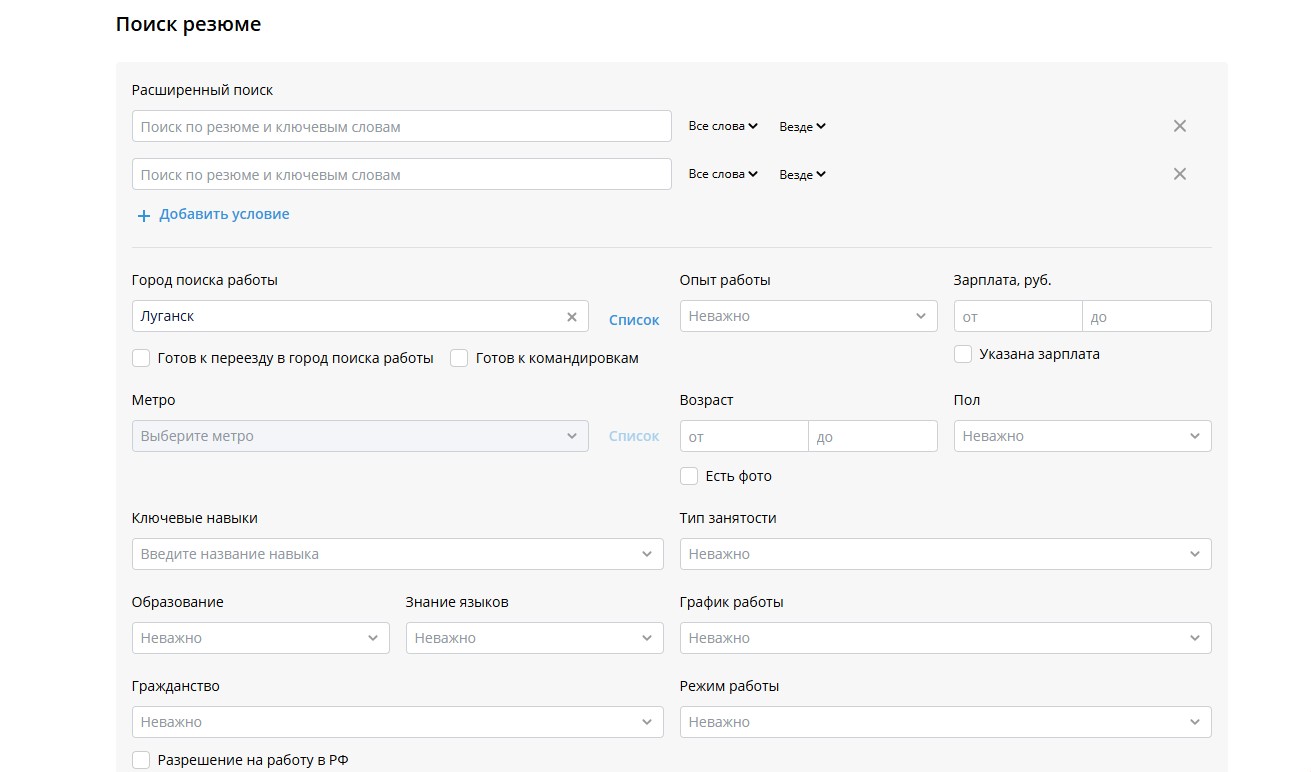
Task: Click the Ключевые навыки input field
Action: click(x=385, y=554)
